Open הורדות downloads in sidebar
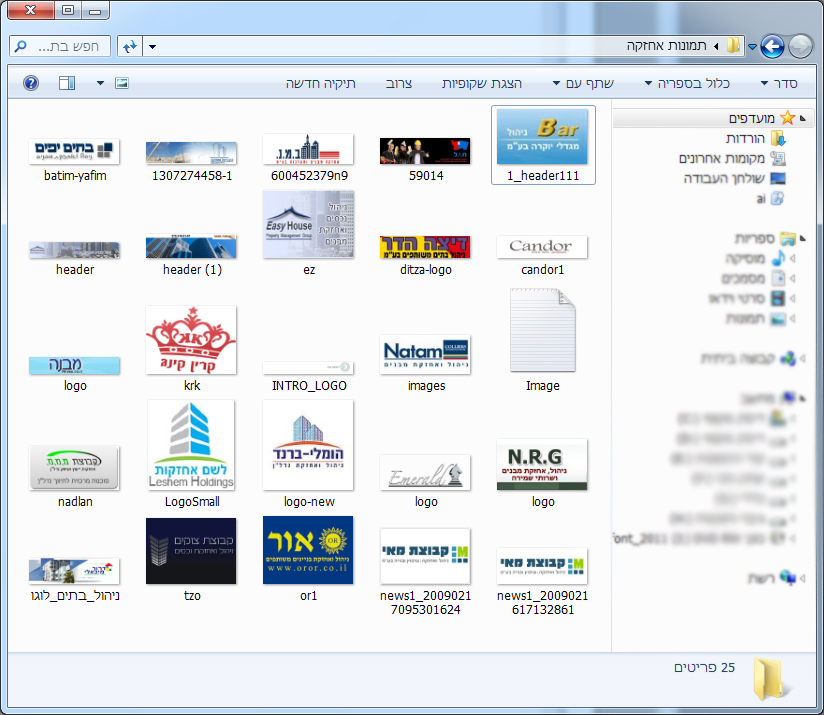824x715 pixels. (x=755, y=138)
